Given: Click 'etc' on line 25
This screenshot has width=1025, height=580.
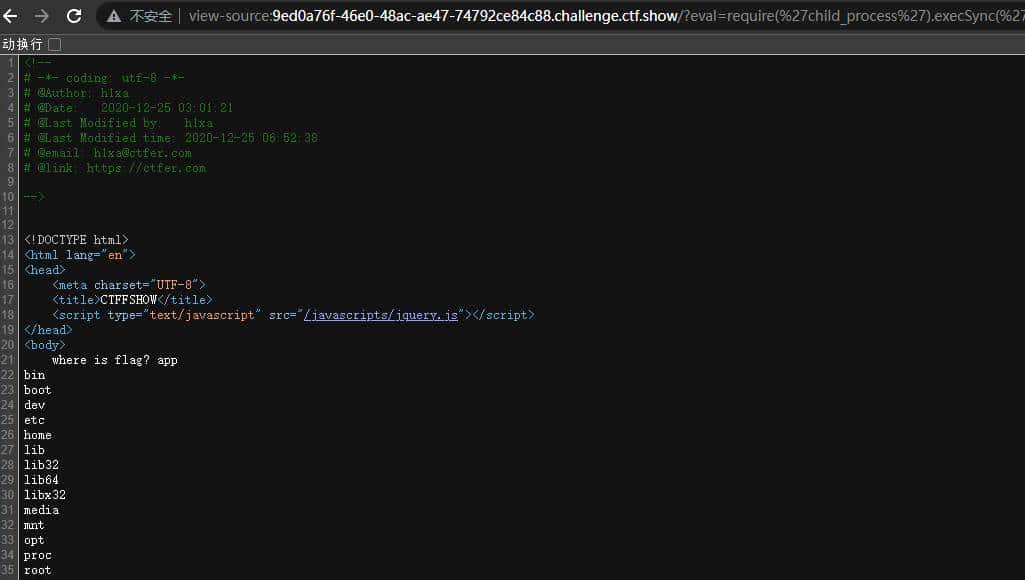Looking at the screenshot, I should click(34, 419).
